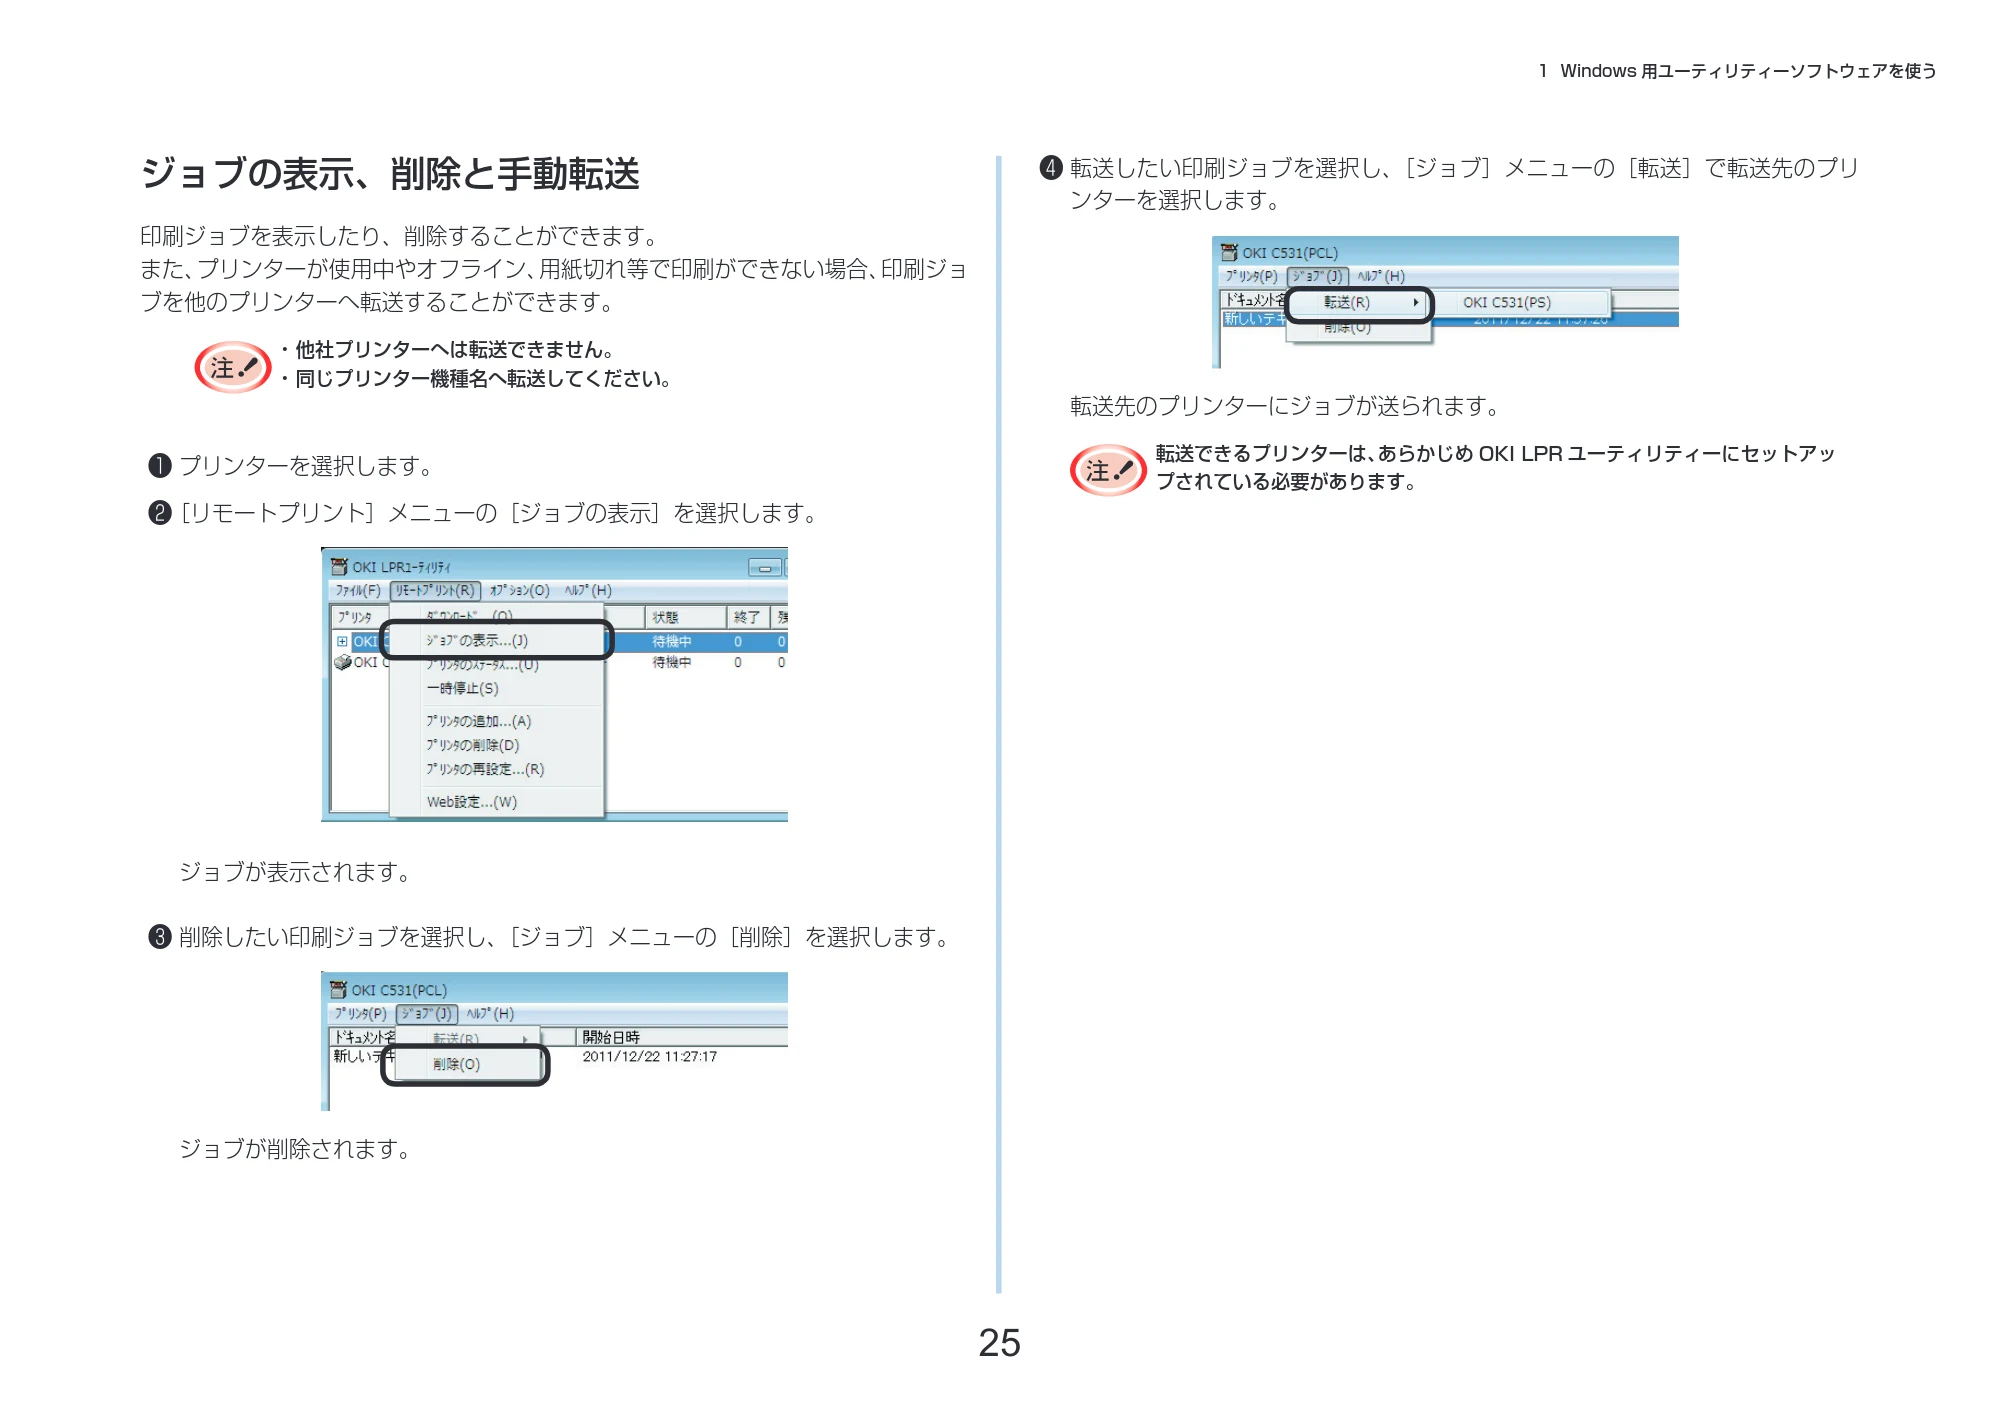Select the second OKI printer icon row
This screenshot has height=1417, width=2001.
tap(343, 662)
